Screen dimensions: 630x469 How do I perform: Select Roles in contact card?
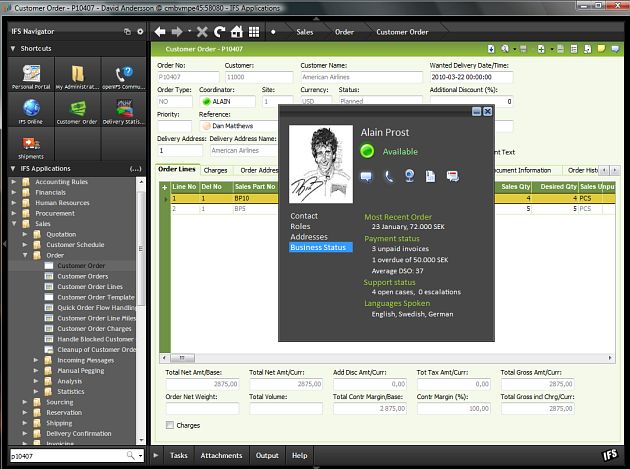pyautogui.click(x=300, y=226)
